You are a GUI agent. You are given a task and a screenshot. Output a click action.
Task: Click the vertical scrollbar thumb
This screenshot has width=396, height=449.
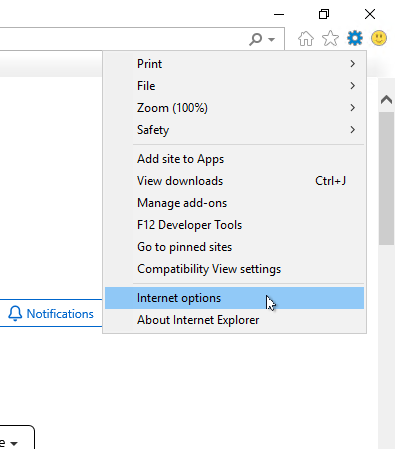(x=386, y=178)
